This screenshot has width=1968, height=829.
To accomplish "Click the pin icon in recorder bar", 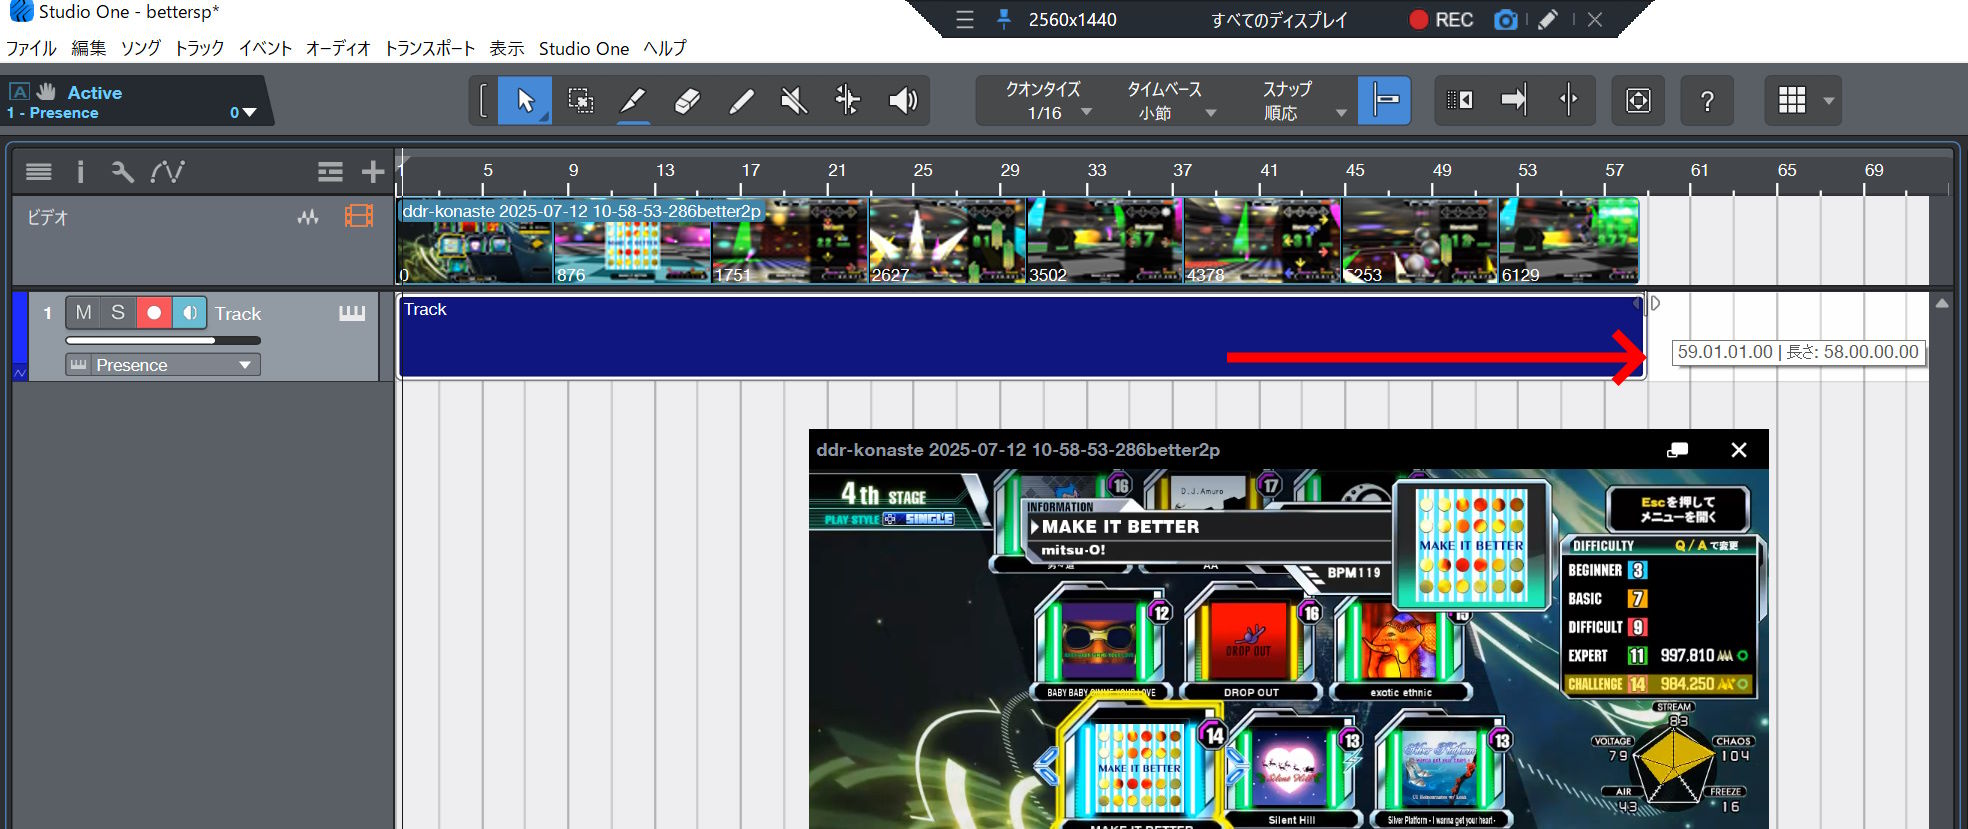I will pos(1003,20).
